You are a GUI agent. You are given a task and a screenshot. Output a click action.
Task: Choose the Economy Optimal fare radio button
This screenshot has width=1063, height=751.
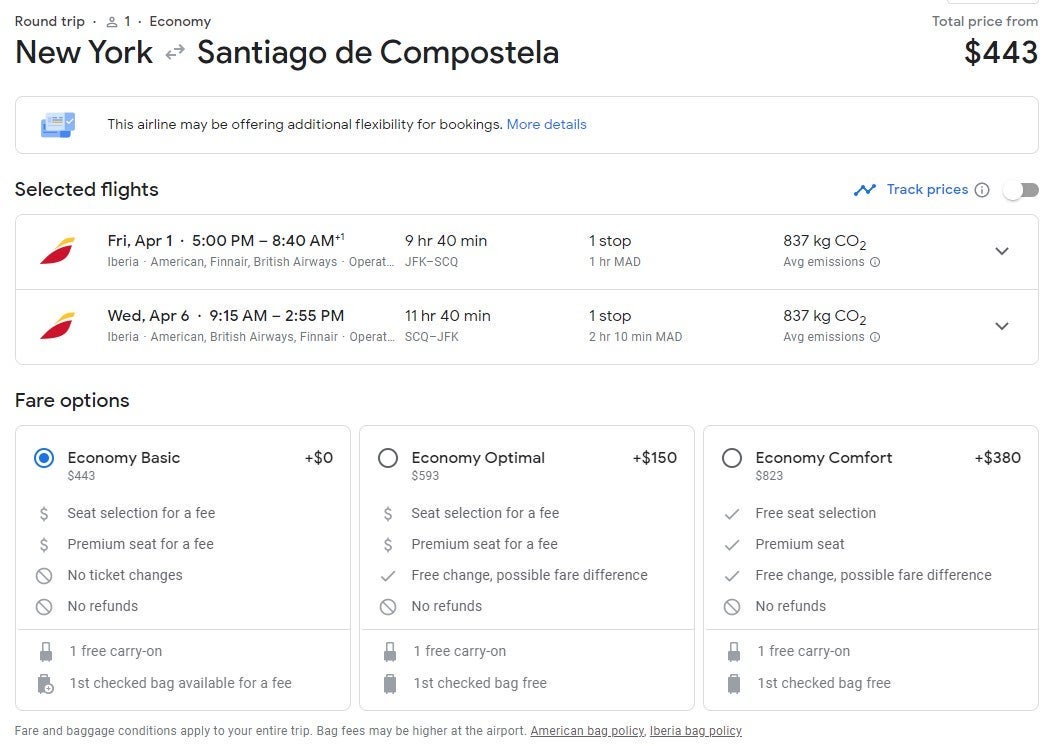pyautogui.click(x=388, y=458)
